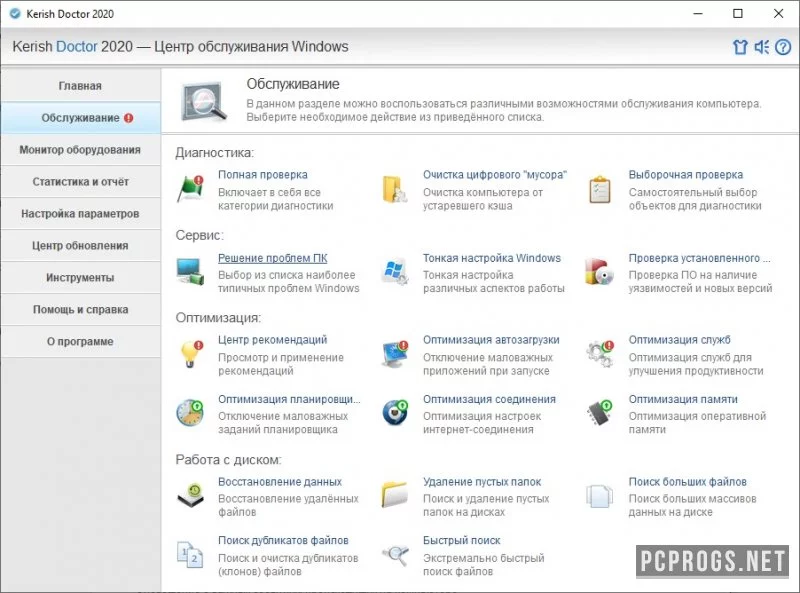Open Оптимизация памяти link
Screen dimensions: 800x593
pos(683,400)
